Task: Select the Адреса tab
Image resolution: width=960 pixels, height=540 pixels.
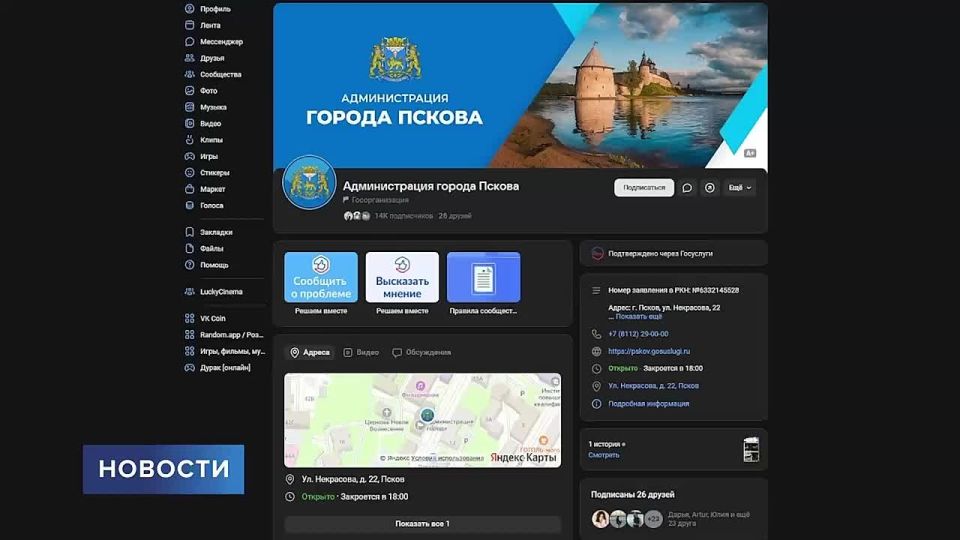Action: 310,353
